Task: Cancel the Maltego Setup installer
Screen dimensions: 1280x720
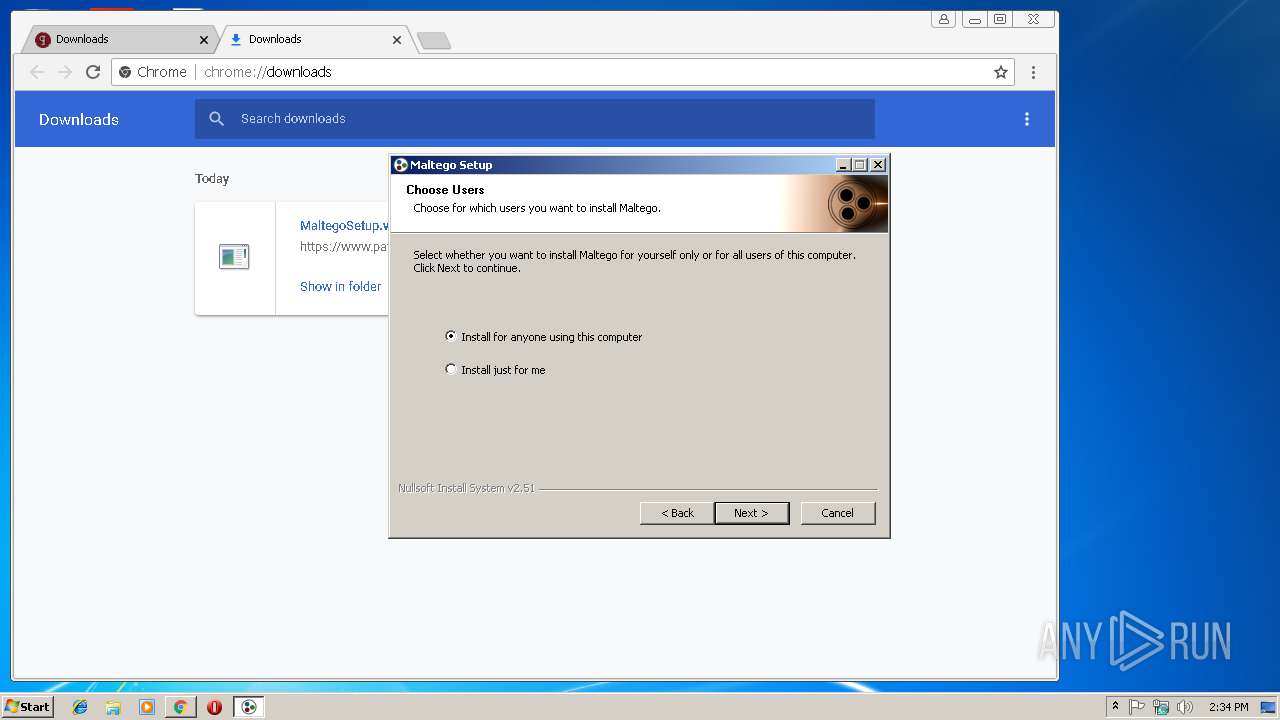Action: 838,513
